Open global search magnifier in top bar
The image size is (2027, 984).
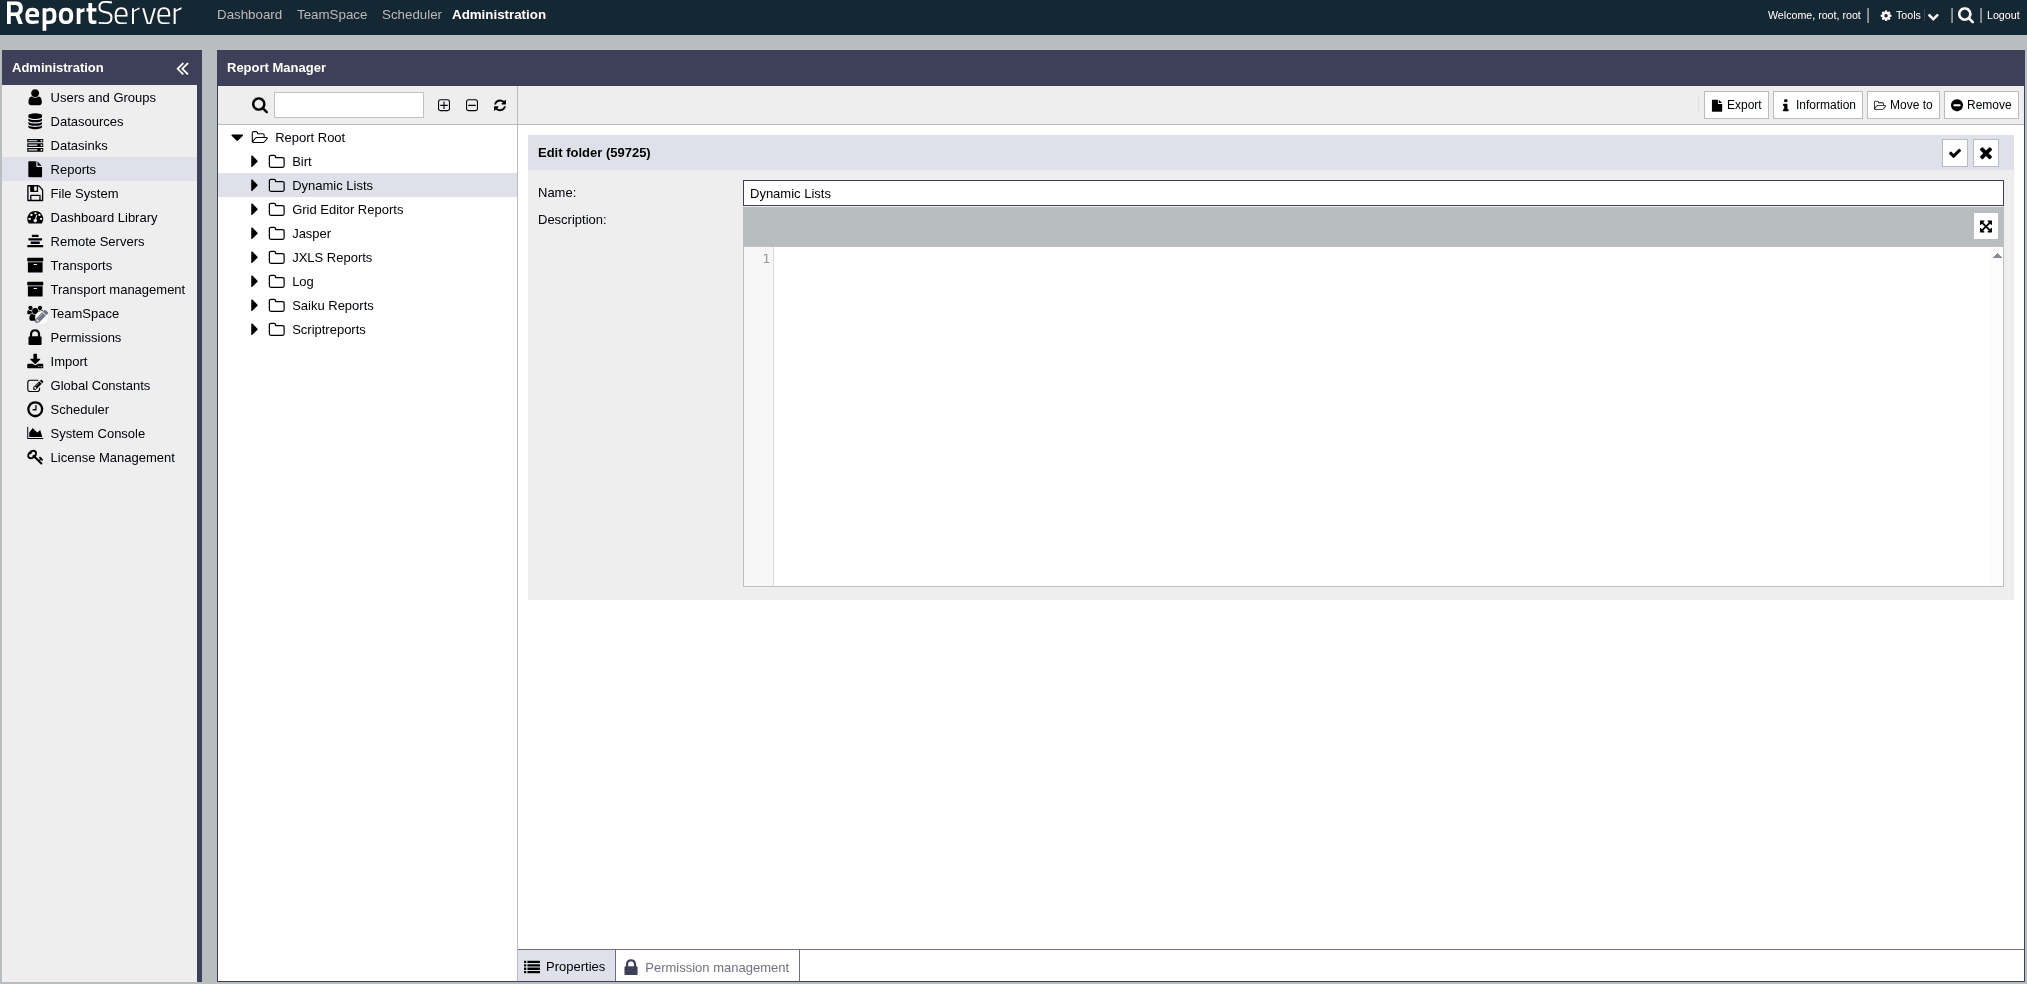pos(1966,15)
